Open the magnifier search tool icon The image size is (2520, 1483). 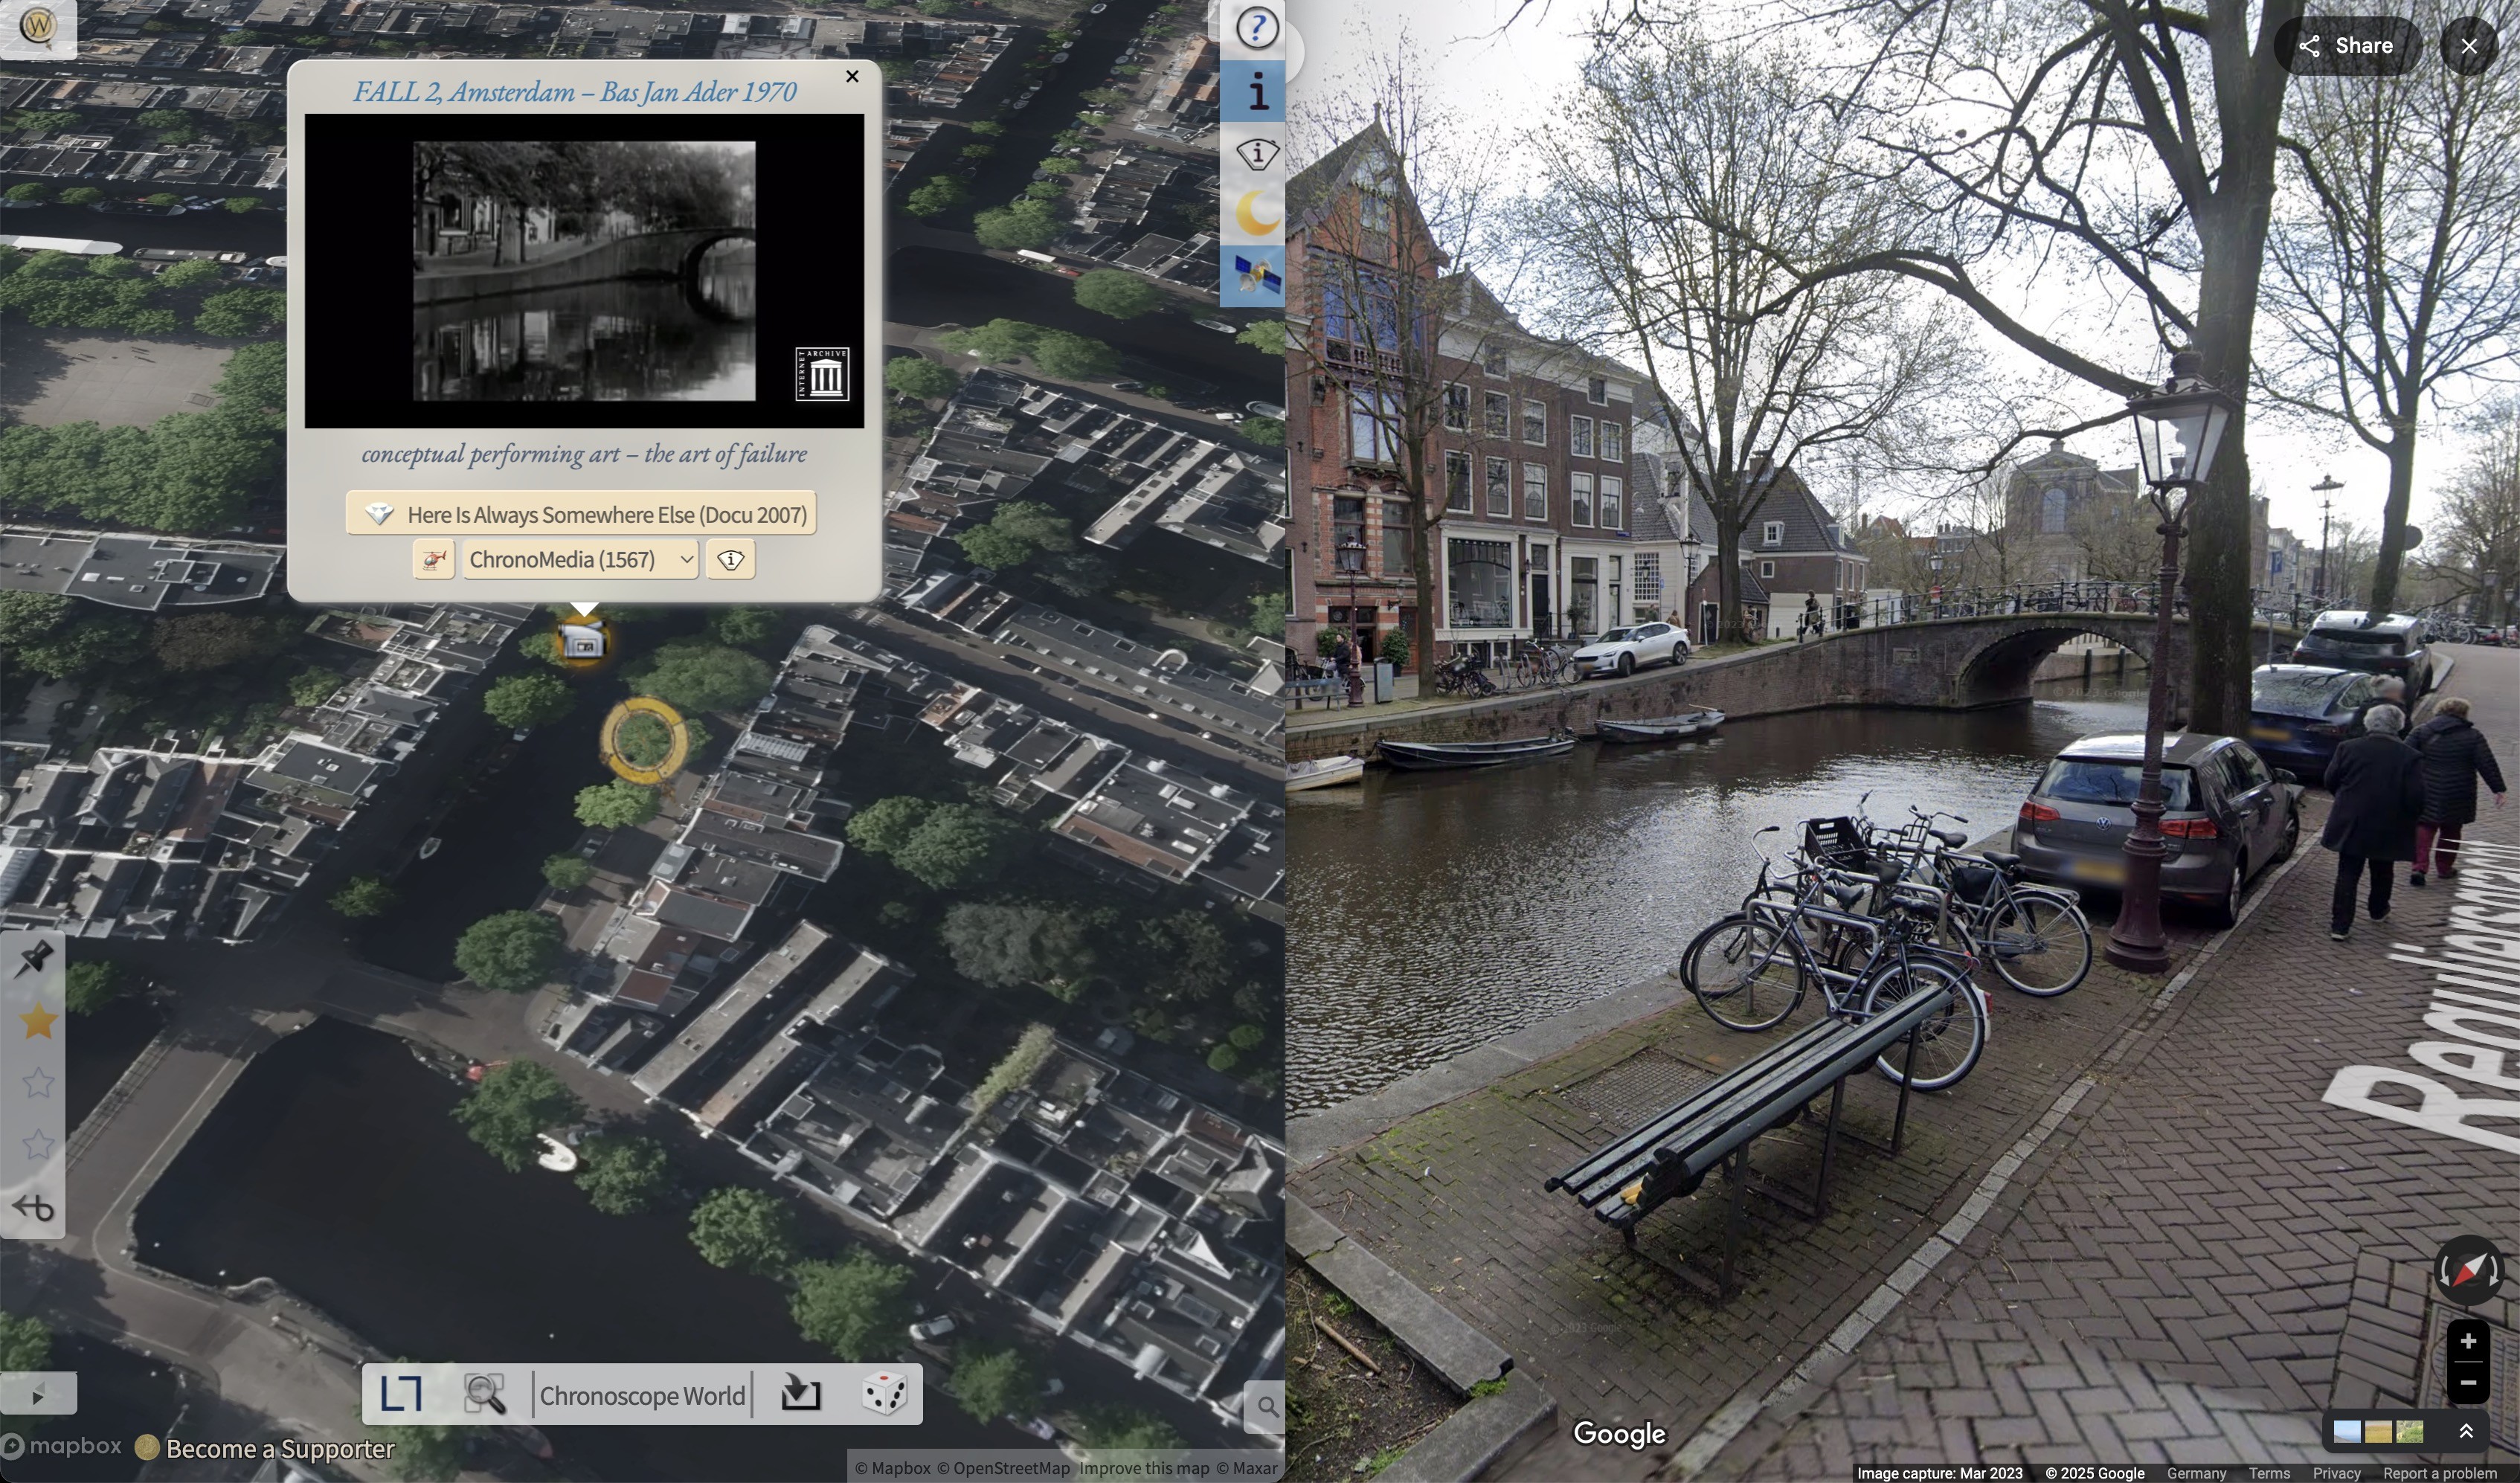pyautogui.click(x=485, y=1393)
